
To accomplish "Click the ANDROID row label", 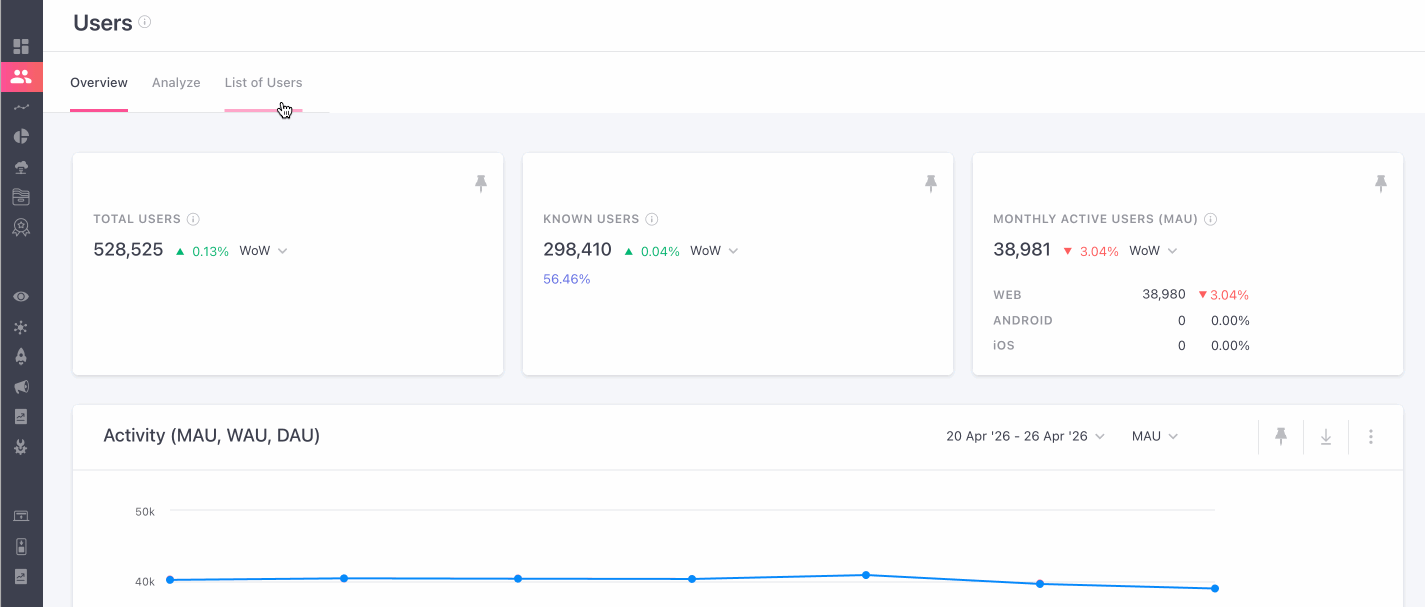I will (x=1023, y=321).
